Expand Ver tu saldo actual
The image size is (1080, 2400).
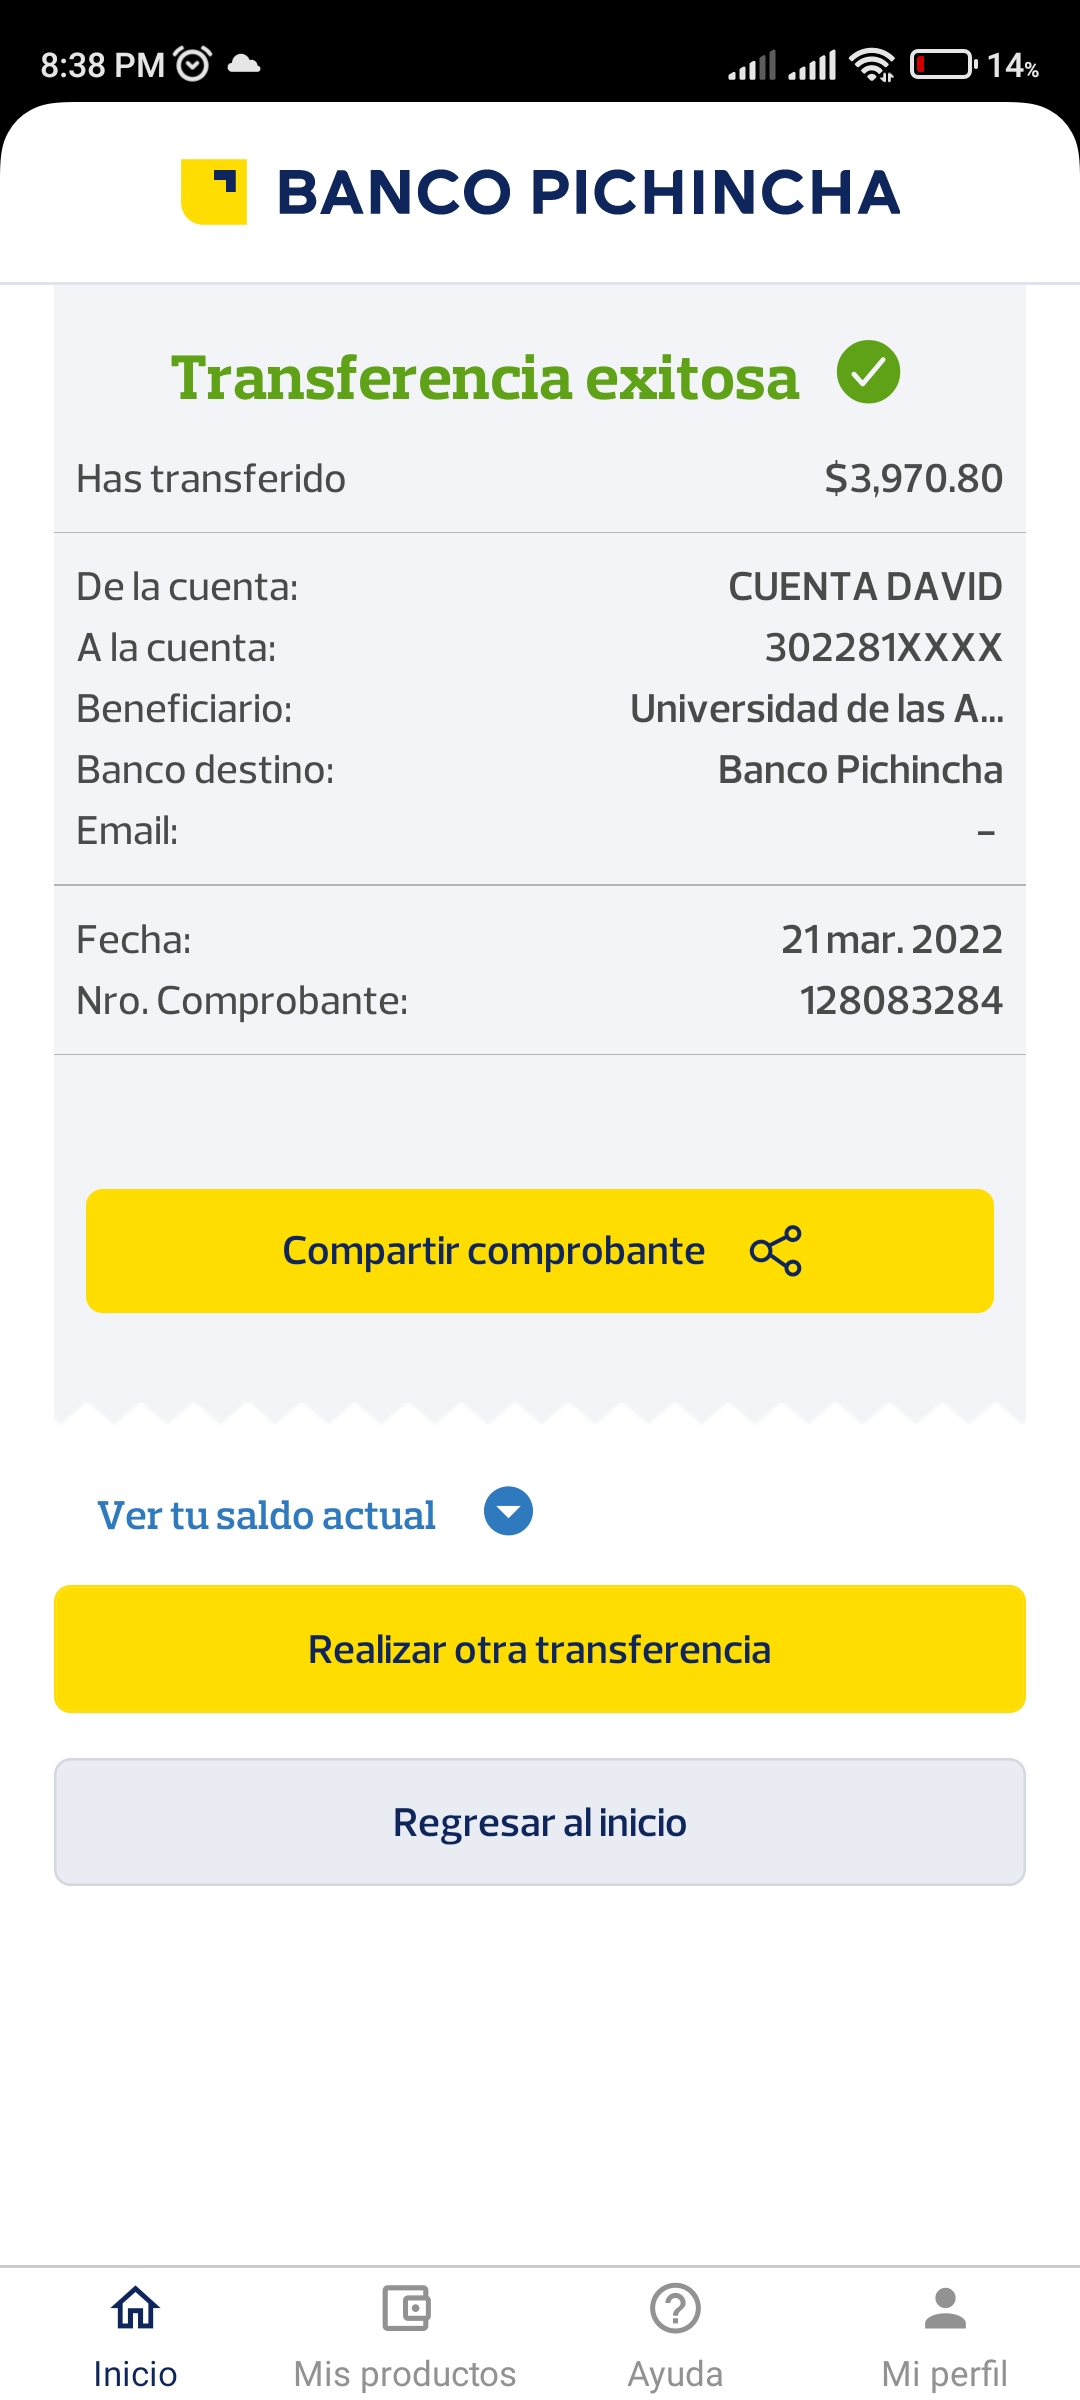[x=266, y=1515]
